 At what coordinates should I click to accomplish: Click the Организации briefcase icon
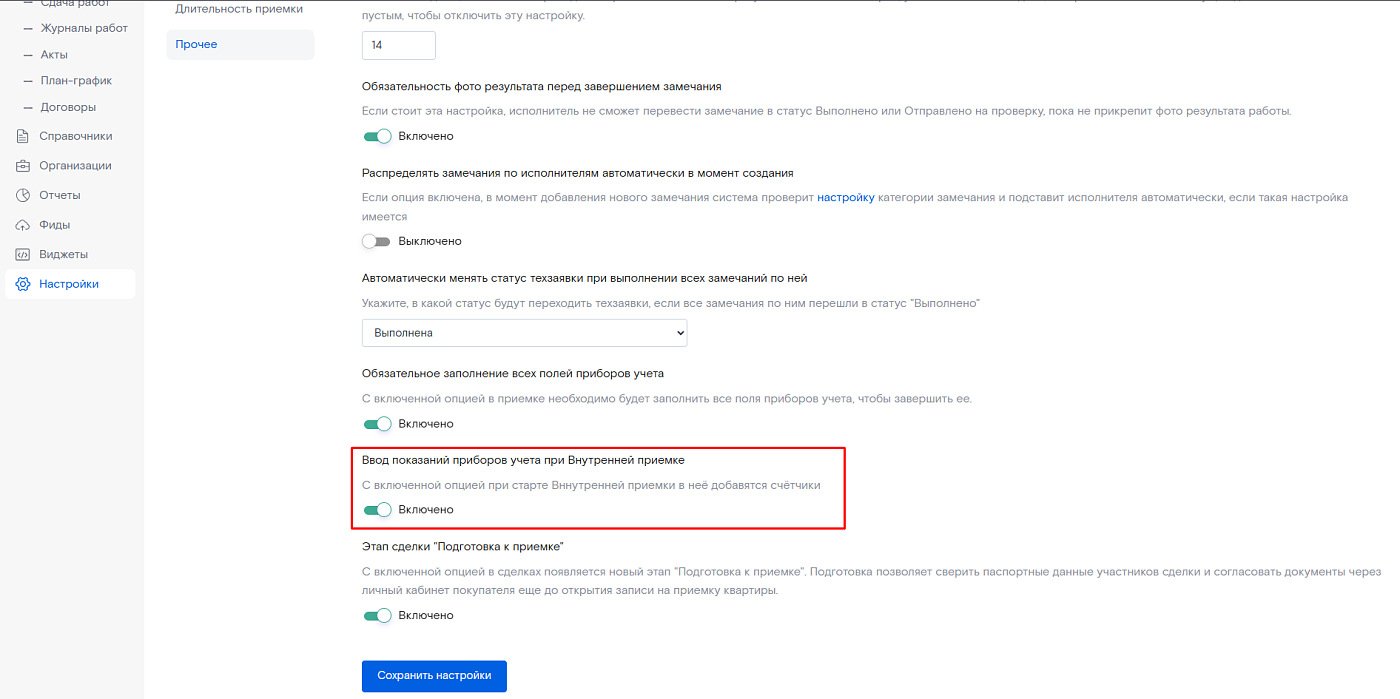[22, 166]
